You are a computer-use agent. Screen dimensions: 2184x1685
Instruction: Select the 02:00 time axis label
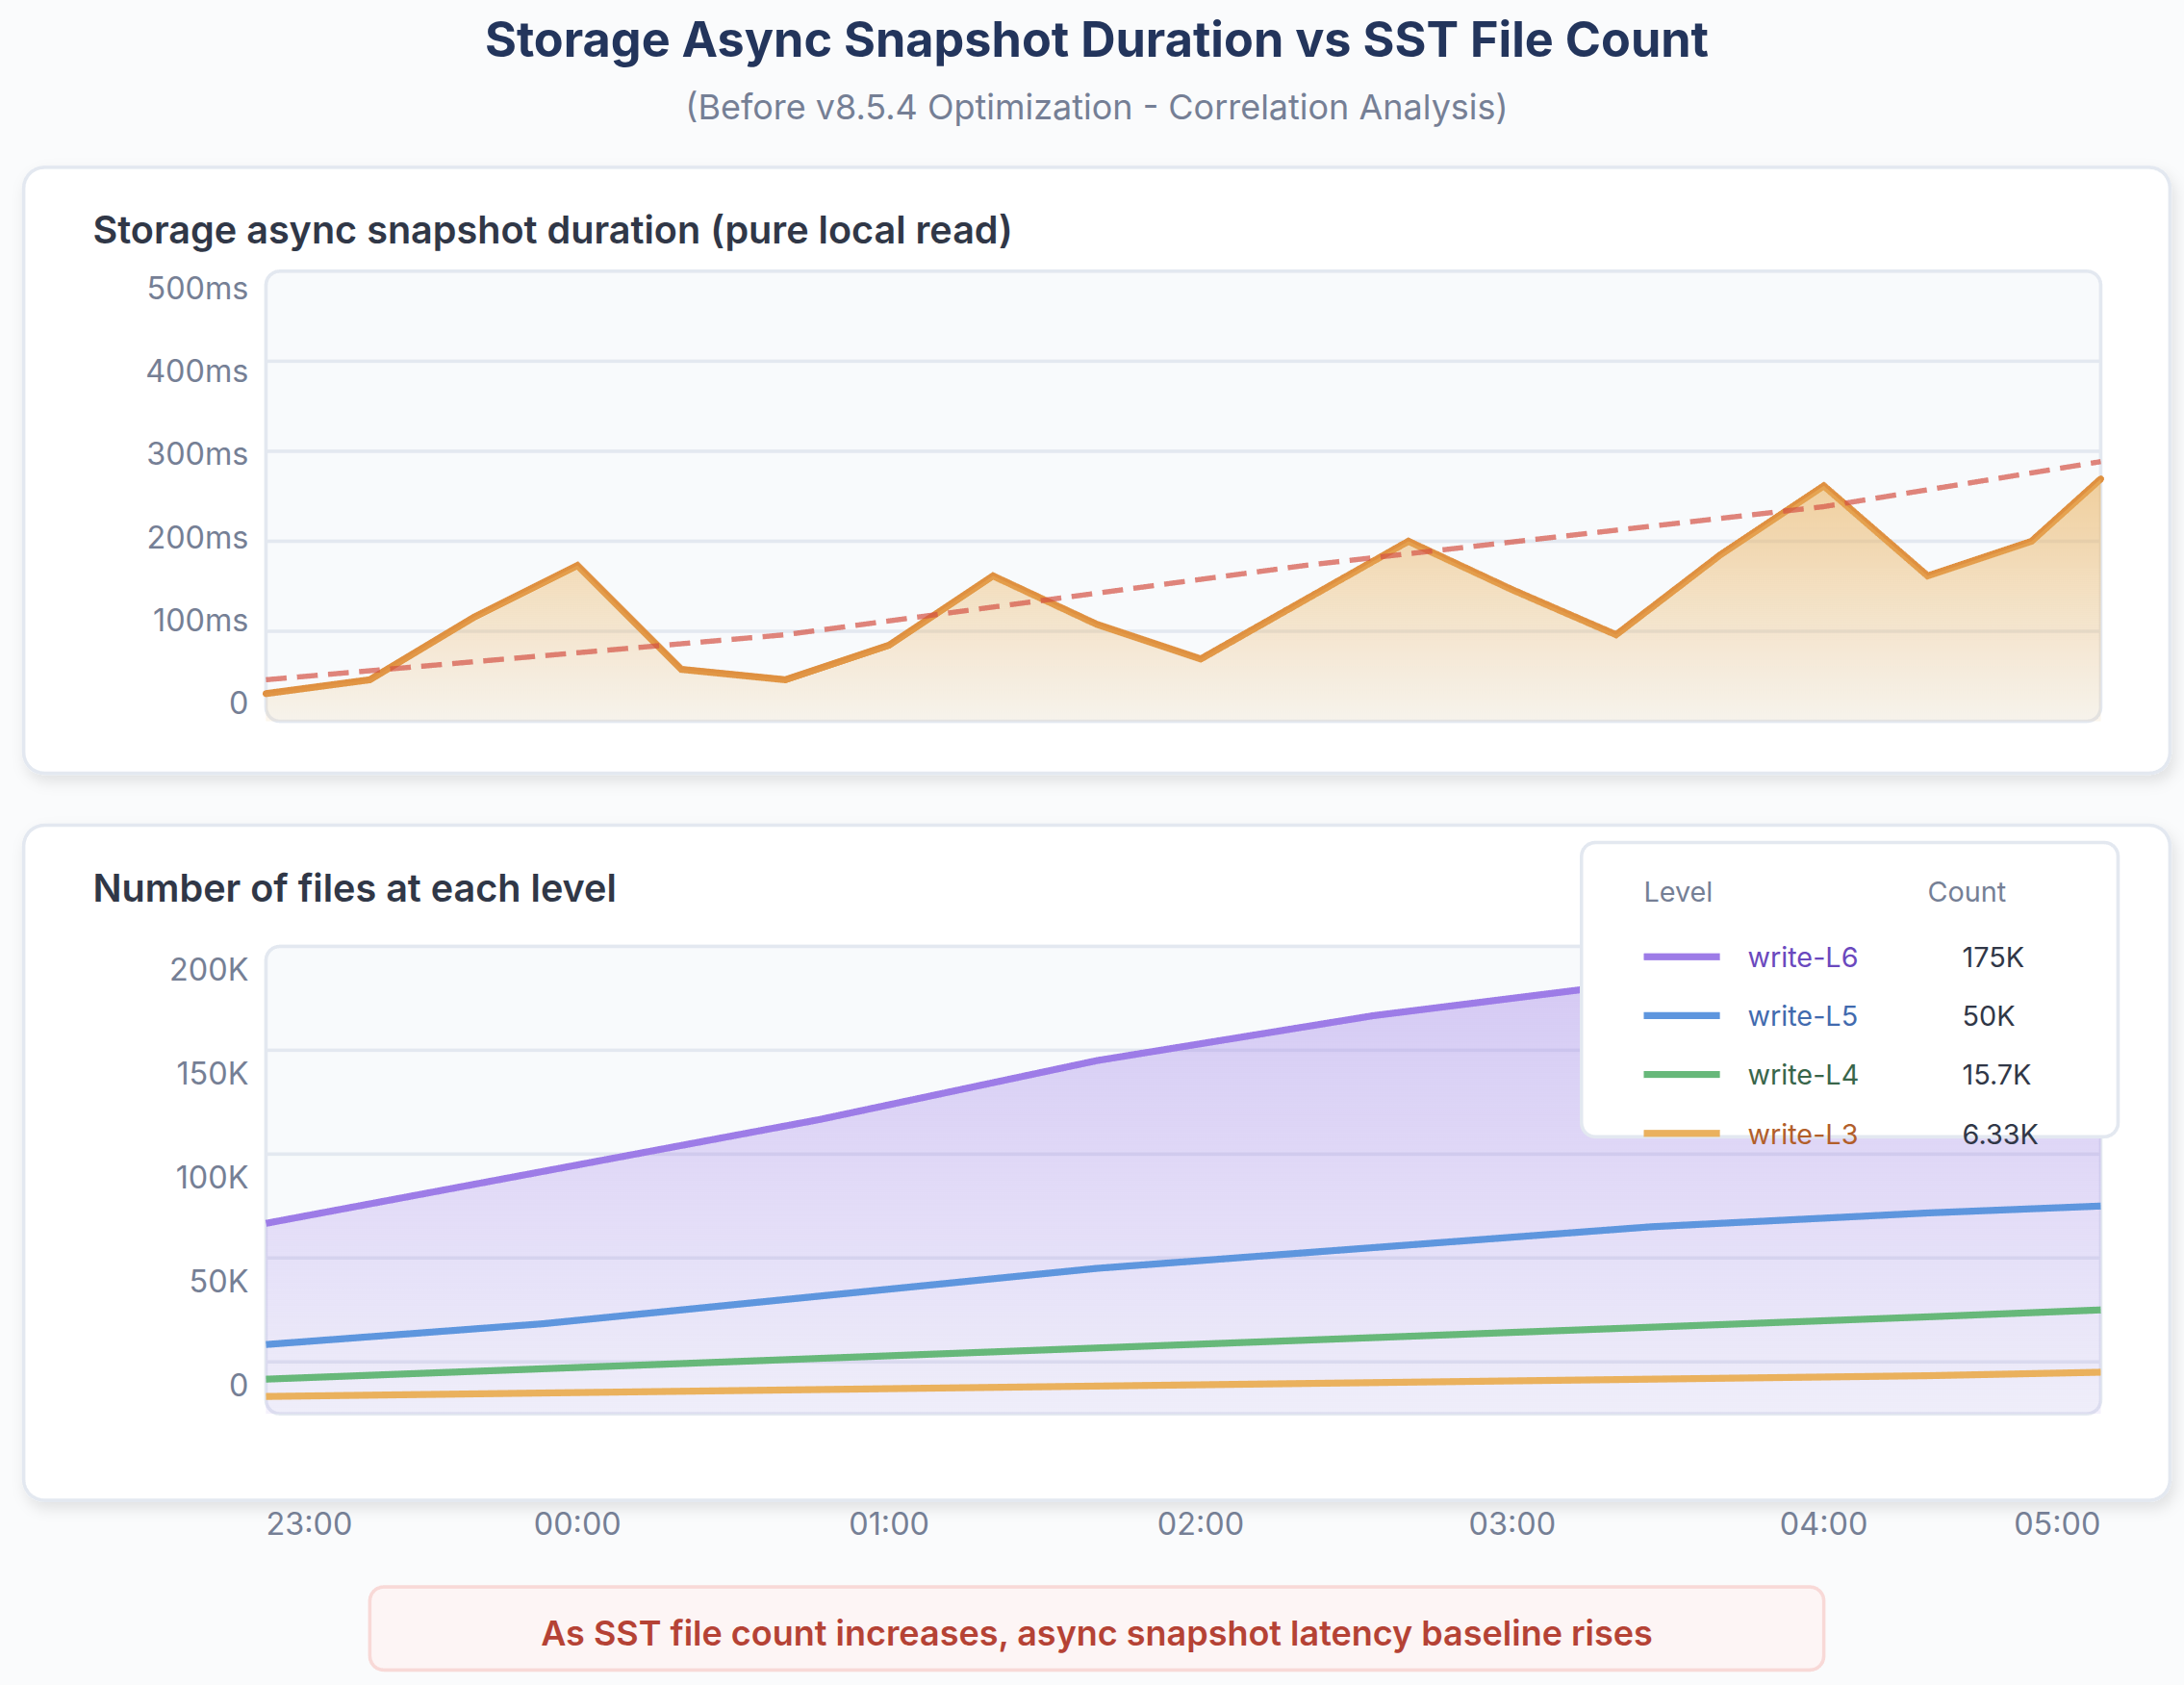point(1200,1523)
